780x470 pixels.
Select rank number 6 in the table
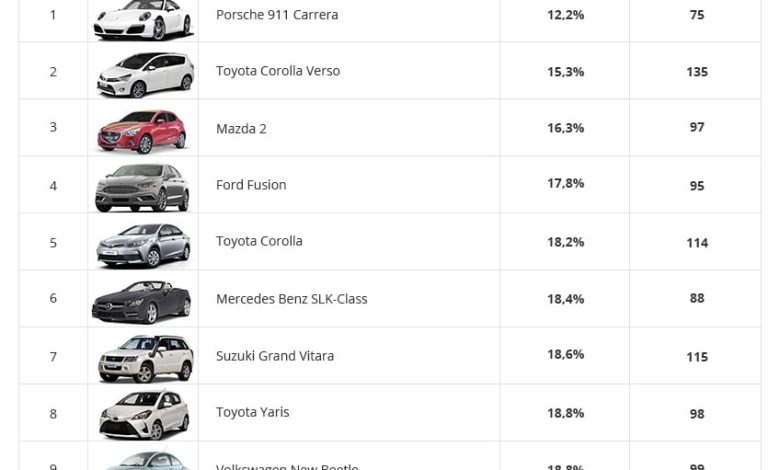click(53, 299)
